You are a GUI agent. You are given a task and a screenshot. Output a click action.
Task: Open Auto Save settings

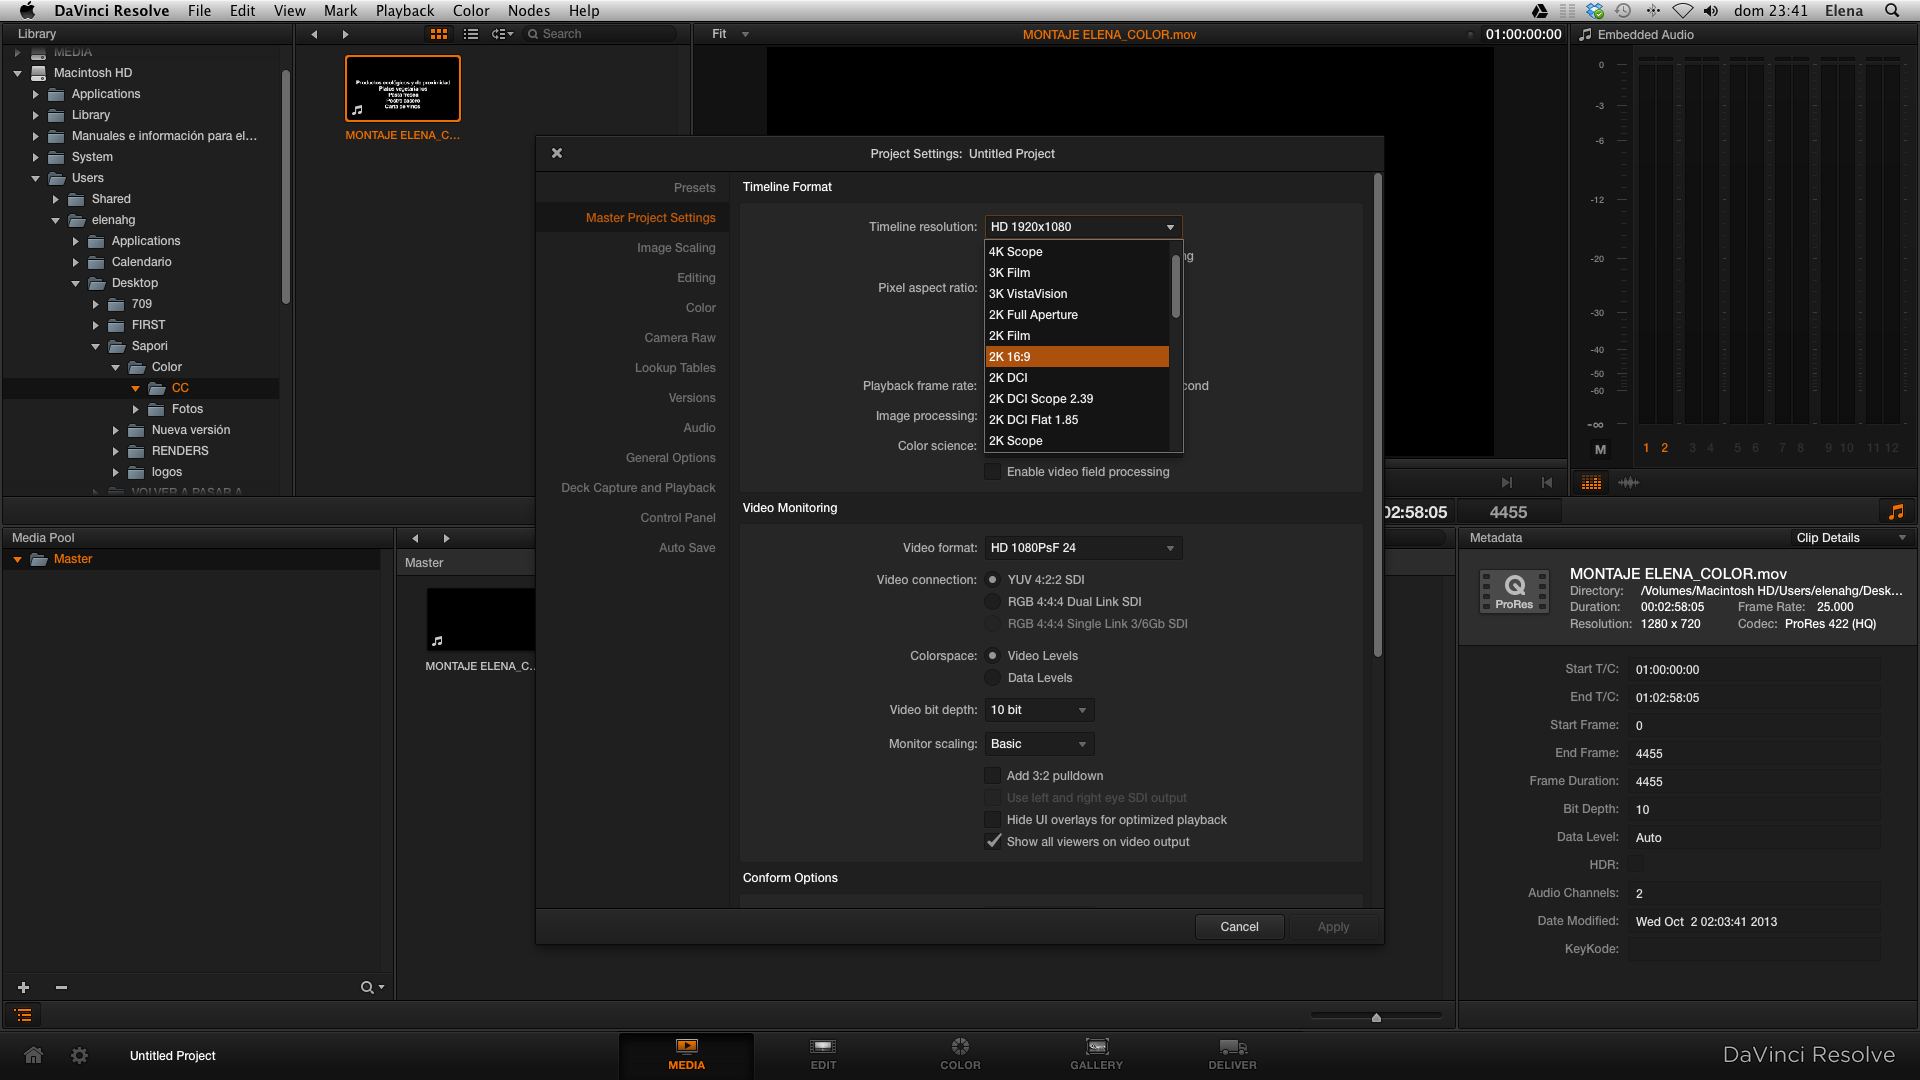click(687, 548)
